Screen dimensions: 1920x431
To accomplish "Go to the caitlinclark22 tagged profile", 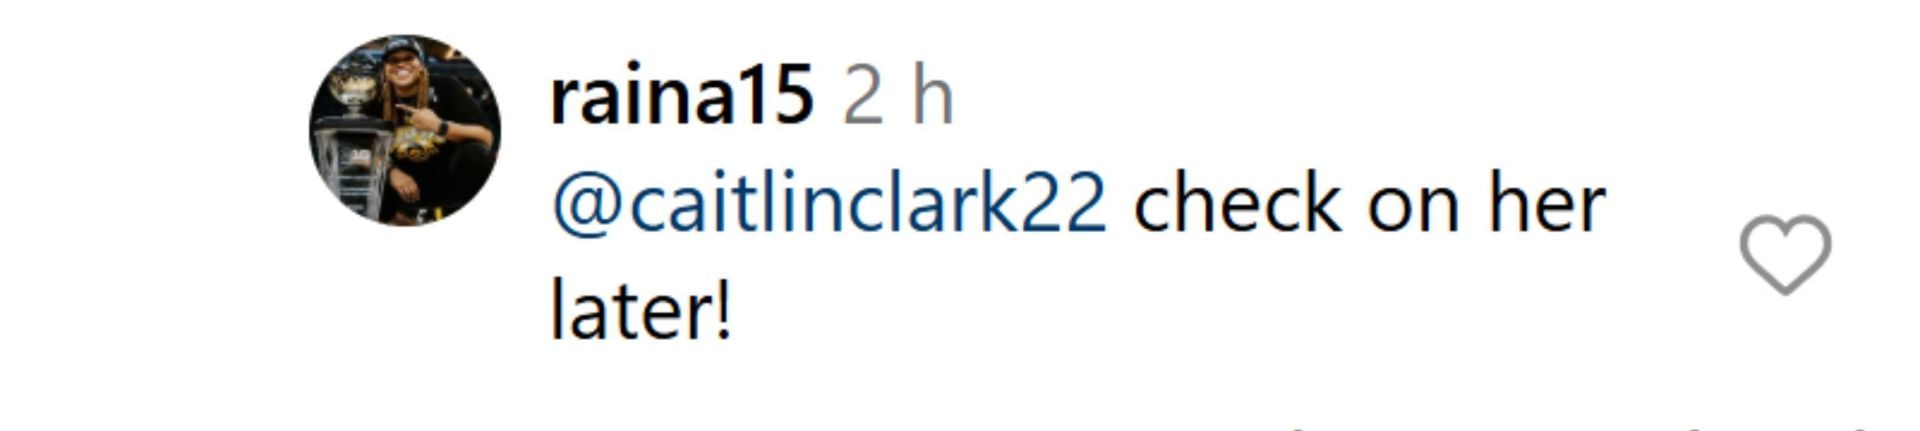I will coord(829,204).
